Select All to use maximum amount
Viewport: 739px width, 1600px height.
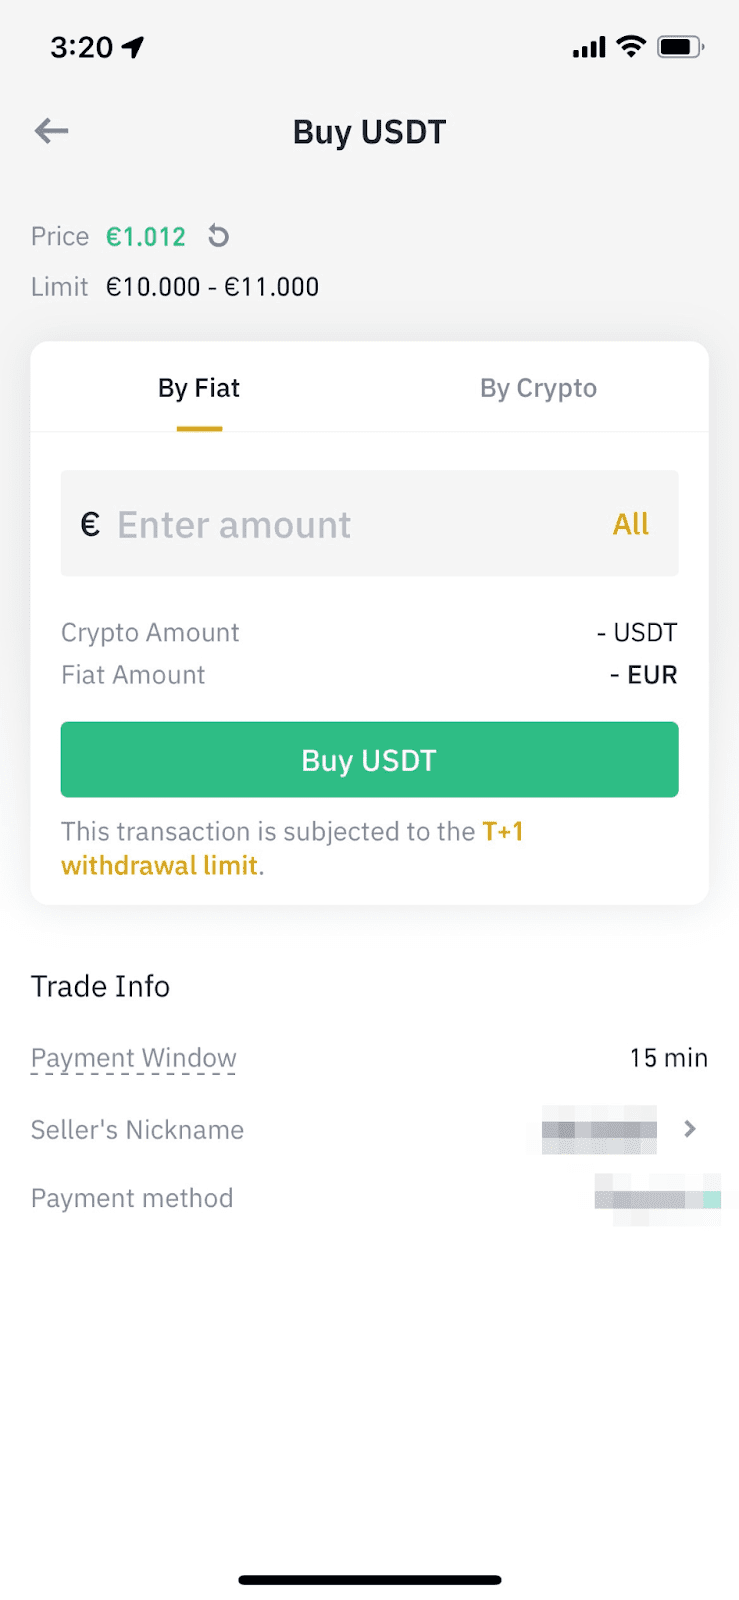point(631,524)
